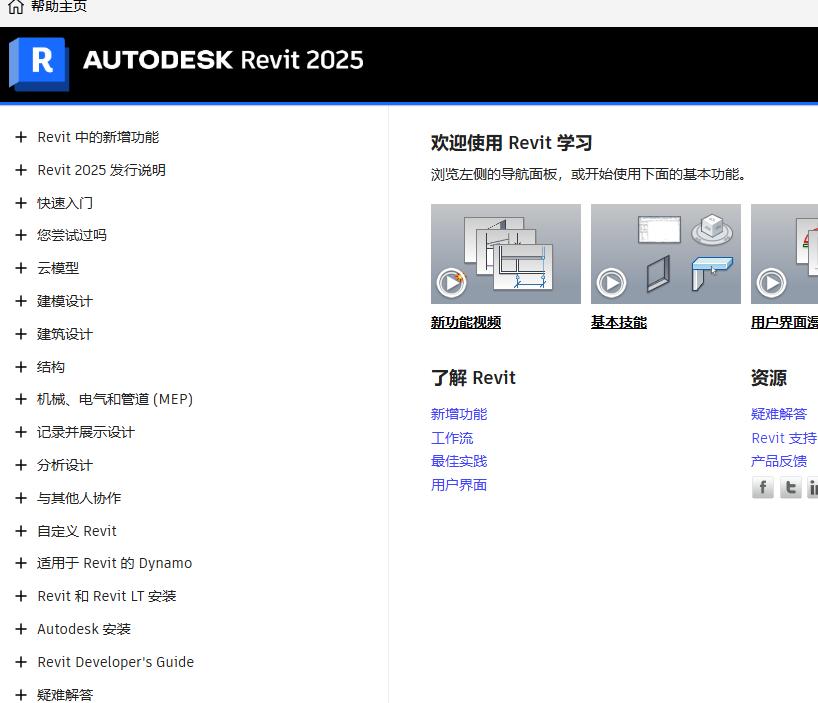Open the 'Revit 支持' resource link
This screenshot has height=703, width=818.
click(x=784, y=438)
